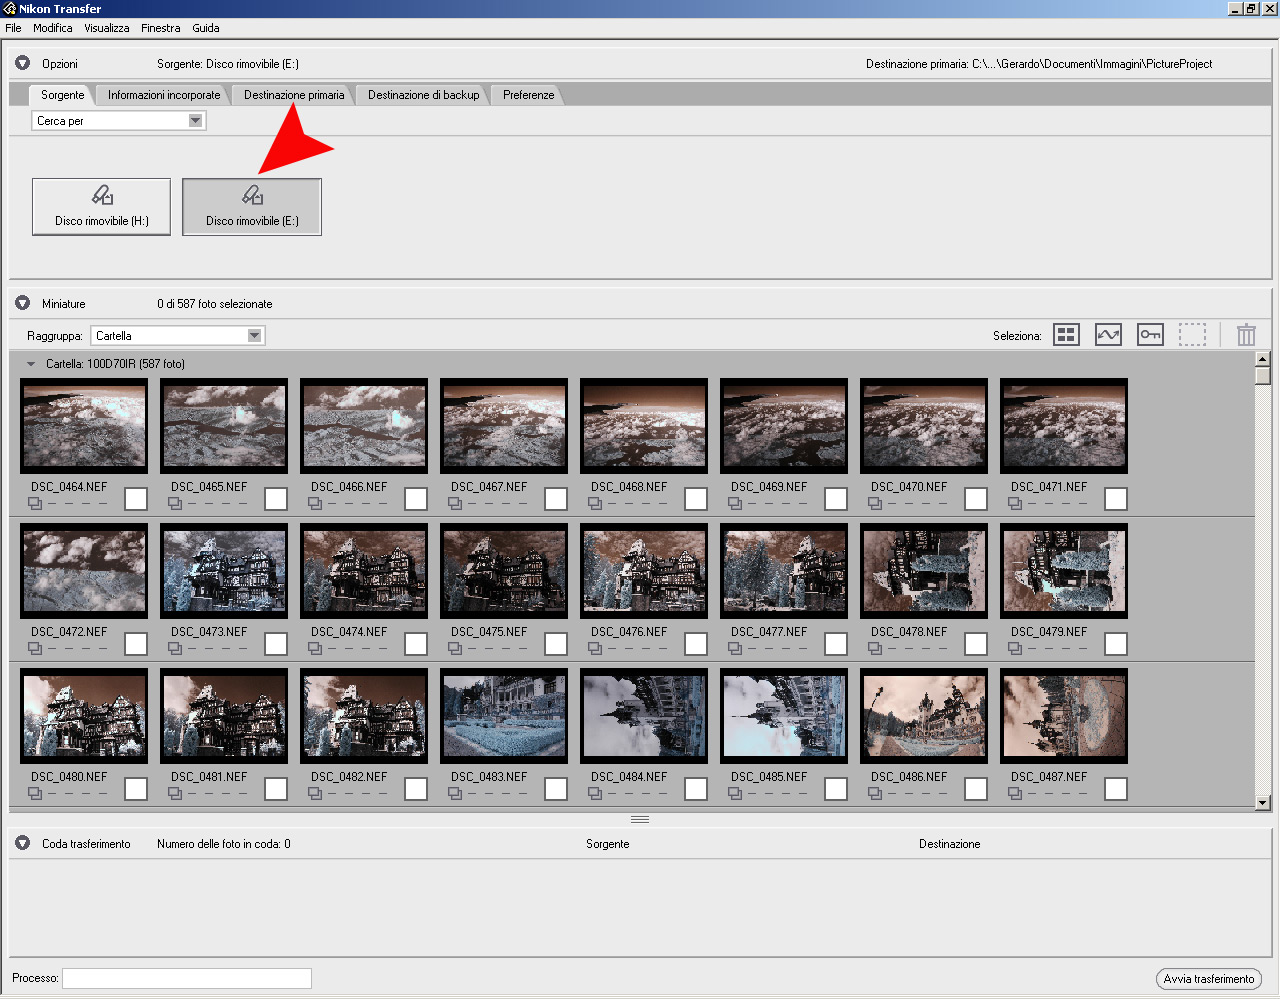Click the small status icon under DSC_0487.NEF
This screenshot has width=1280, height=999.
point(1015,793)
